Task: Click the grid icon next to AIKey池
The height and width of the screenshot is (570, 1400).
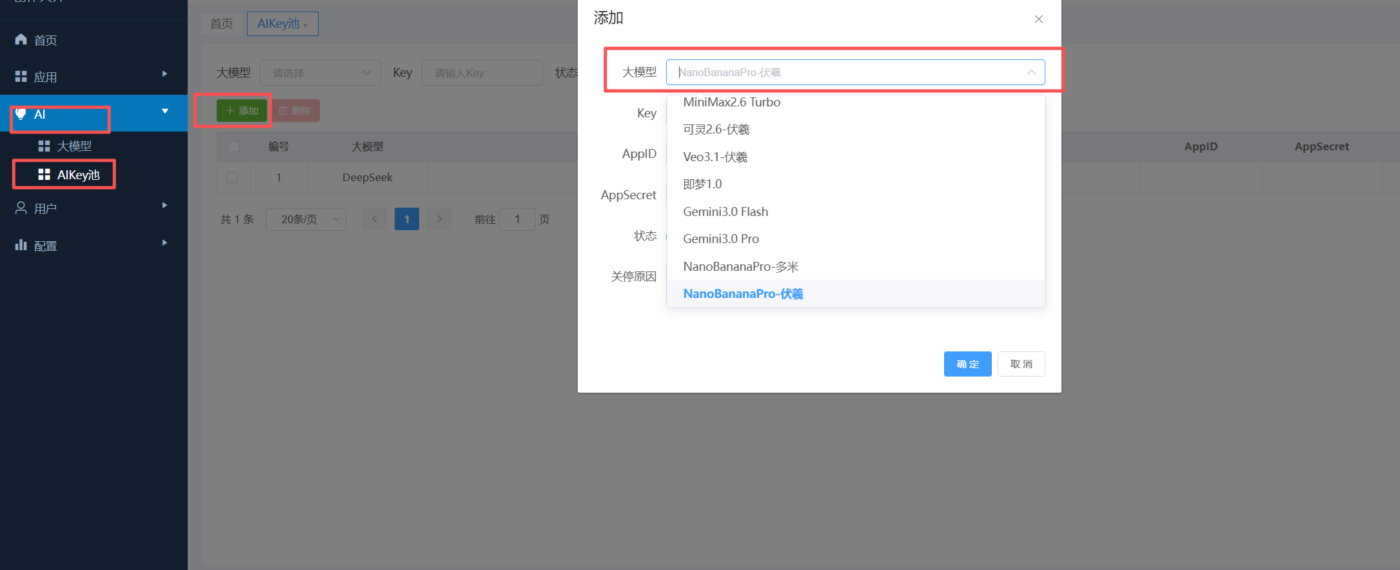Action: tap(44, 175)
